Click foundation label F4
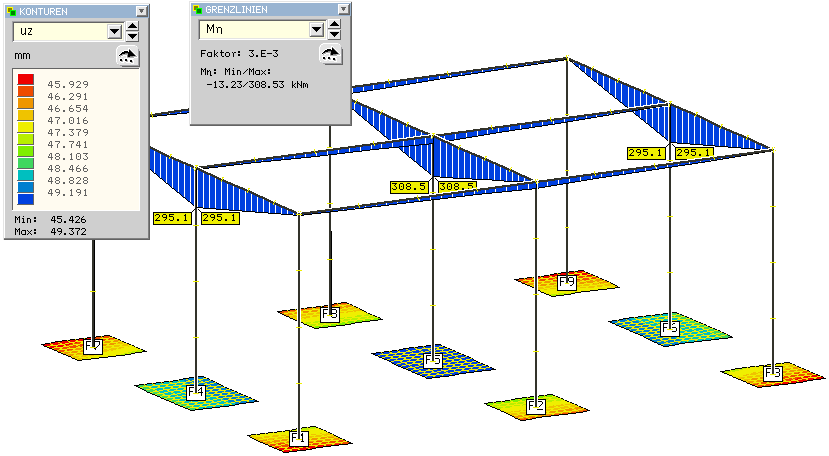 (x=196, y=393)
